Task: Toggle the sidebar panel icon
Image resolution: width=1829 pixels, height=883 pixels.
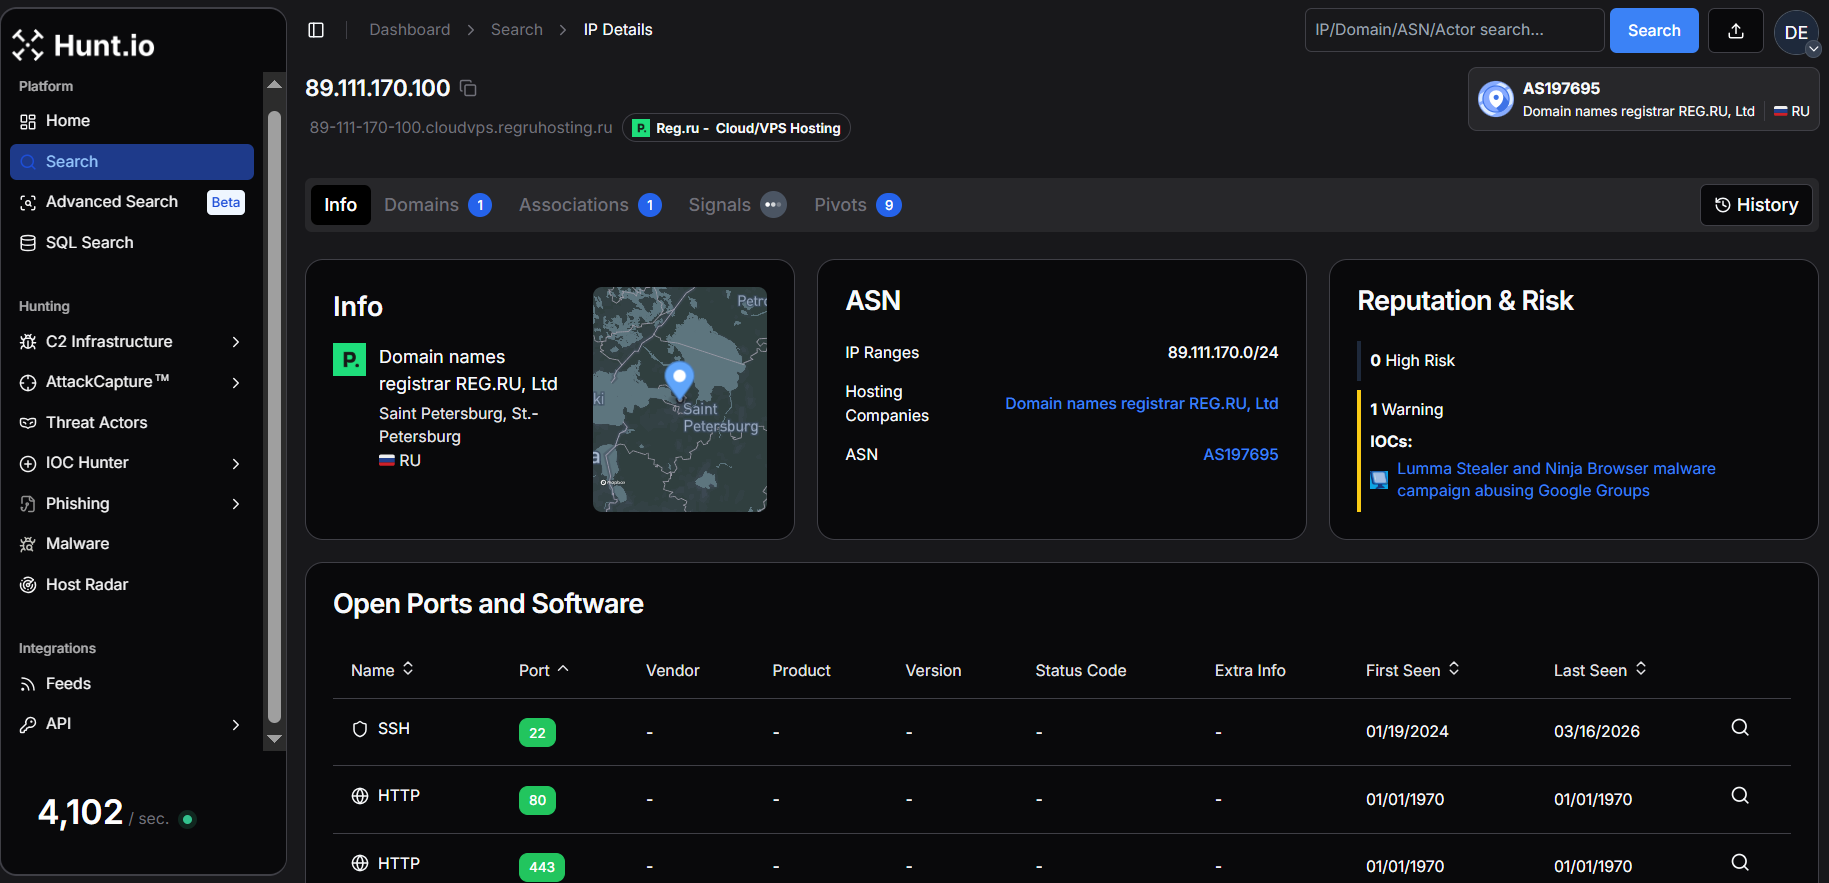Action: (x=316, y=30)
